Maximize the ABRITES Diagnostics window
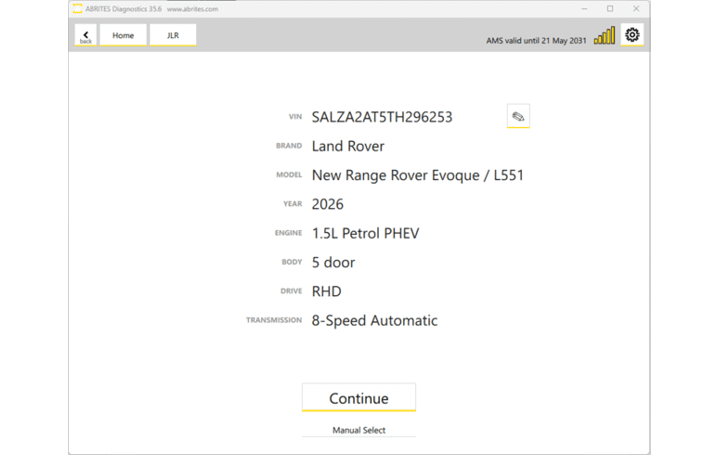The image size is (719, 455). 610,9
